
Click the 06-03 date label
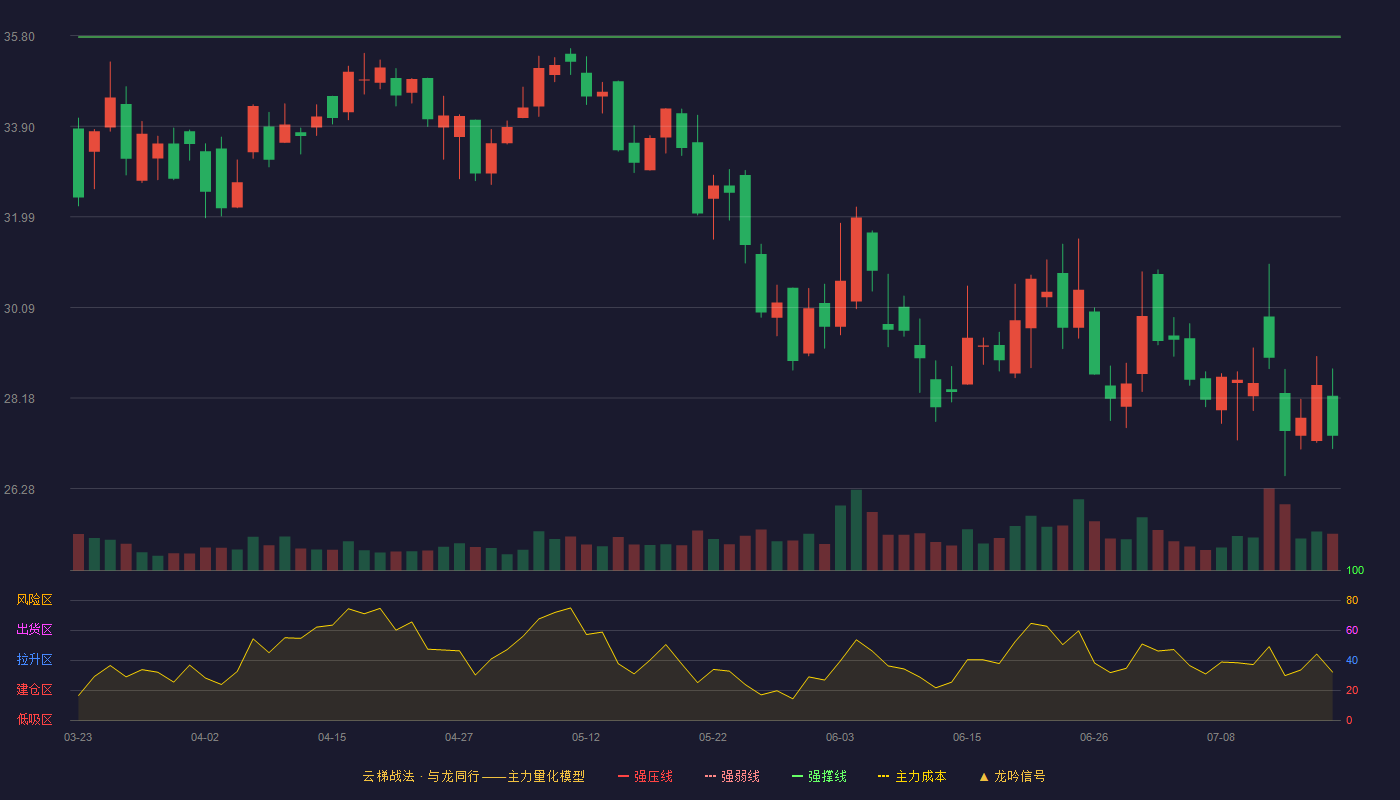tap(840, 737)
